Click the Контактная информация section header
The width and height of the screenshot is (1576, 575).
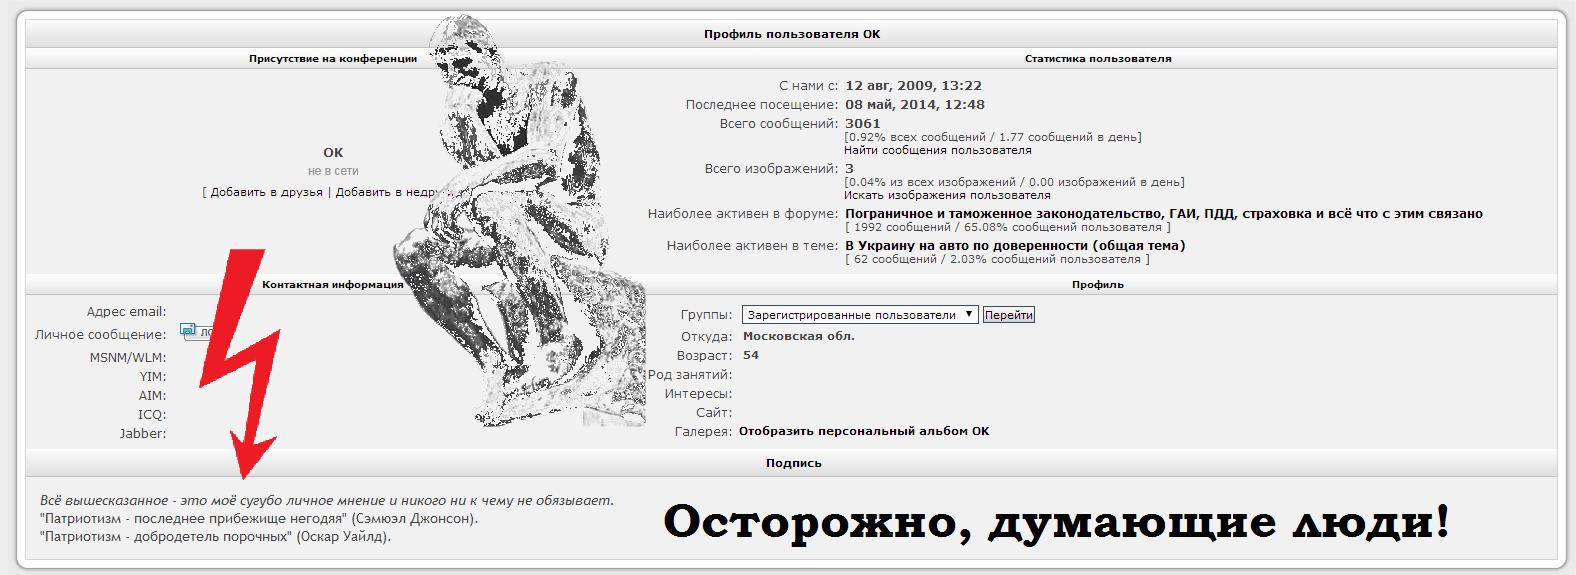pos(332,285)
